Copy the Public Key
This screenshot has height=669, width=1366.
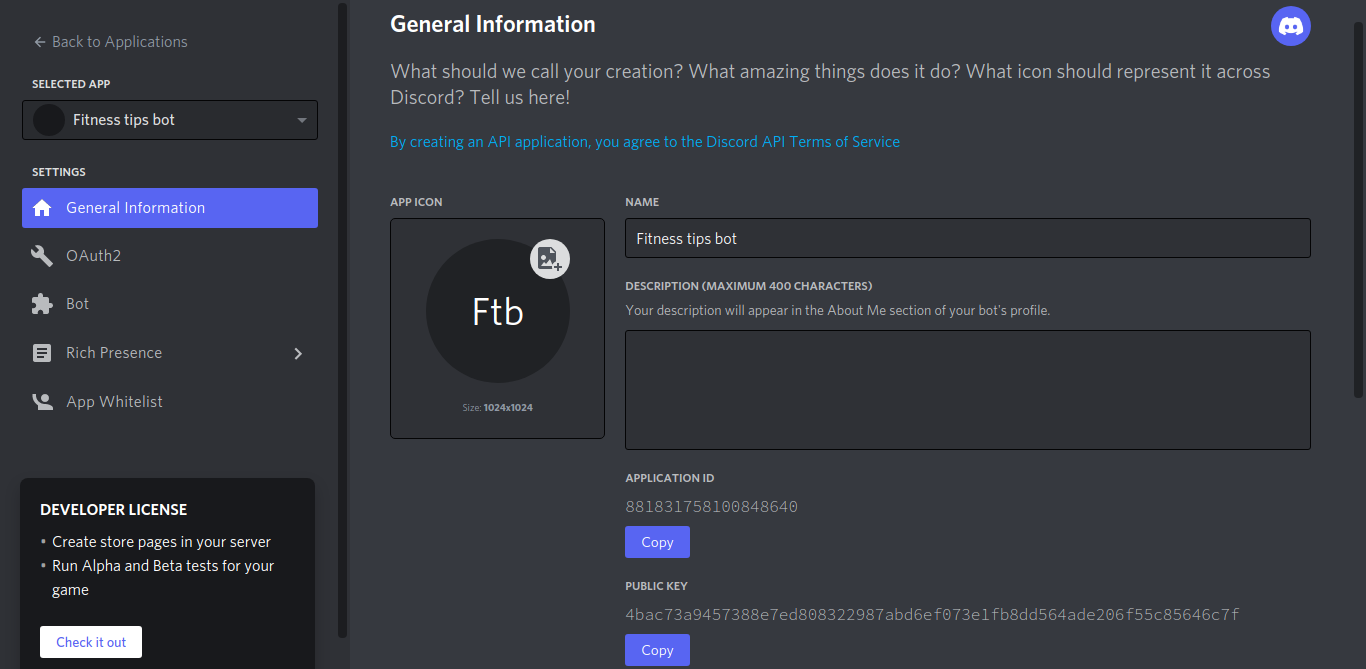coord(657,650)
